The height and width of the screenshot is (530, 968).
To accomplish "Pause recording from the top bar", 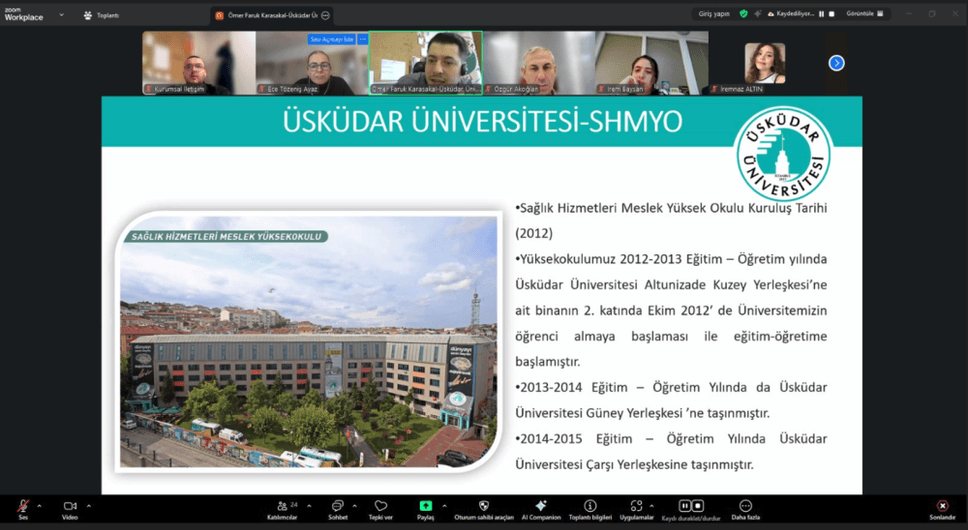I will tap(822, 14).
